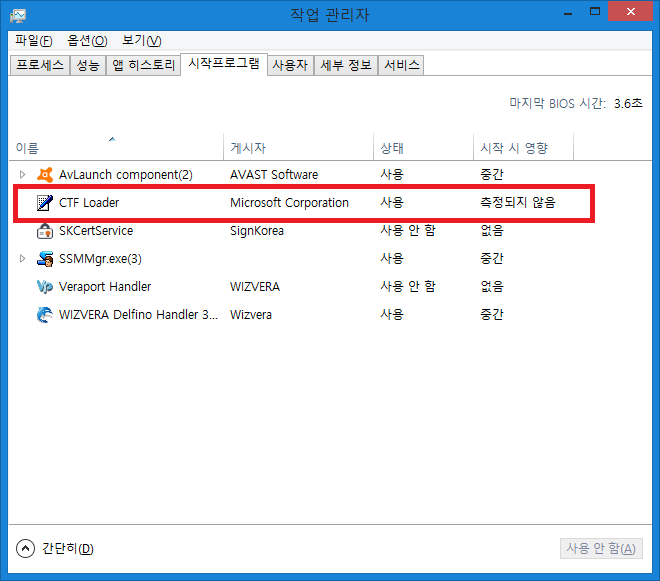Expand the SSMMgr.exe(3) group
Image resolution: width=660 pixels, height=581 pixels.
pos(22,259)
